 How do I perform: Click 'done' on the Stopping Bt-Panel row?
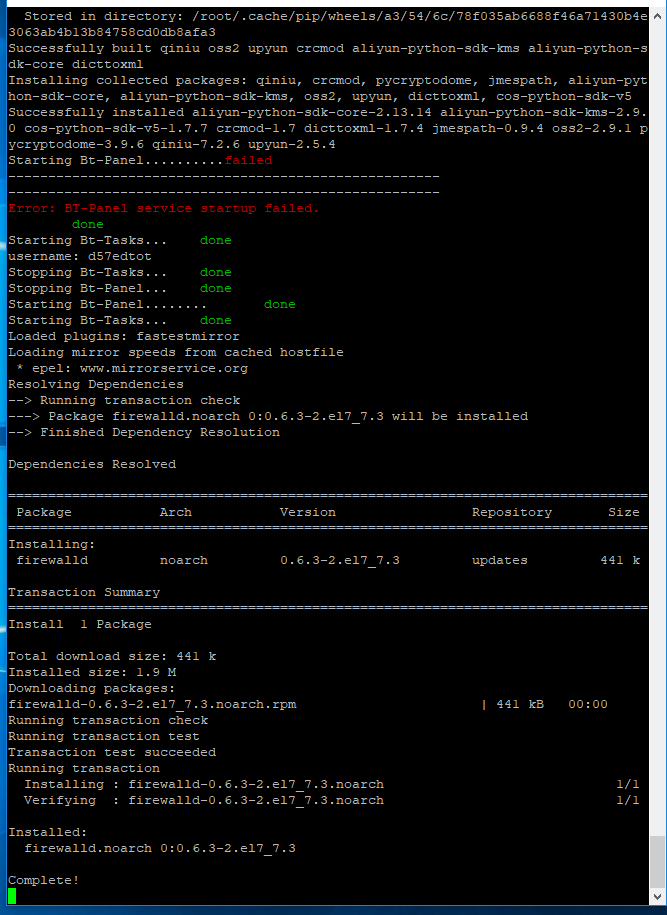coord(215,288)
